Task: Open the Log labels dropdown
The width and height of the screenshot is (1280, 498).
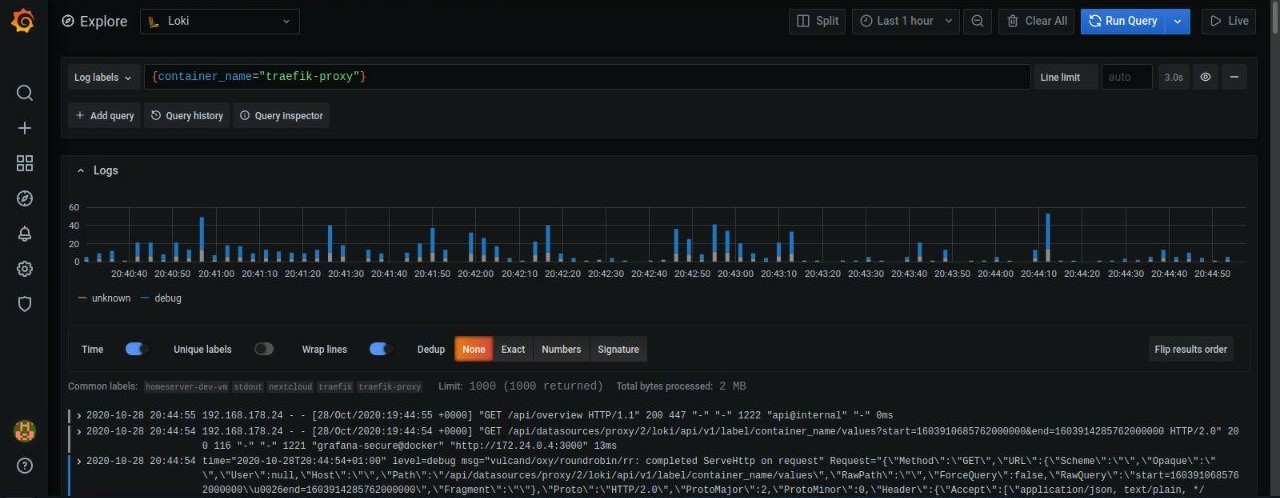Action: tap(103, 77)
